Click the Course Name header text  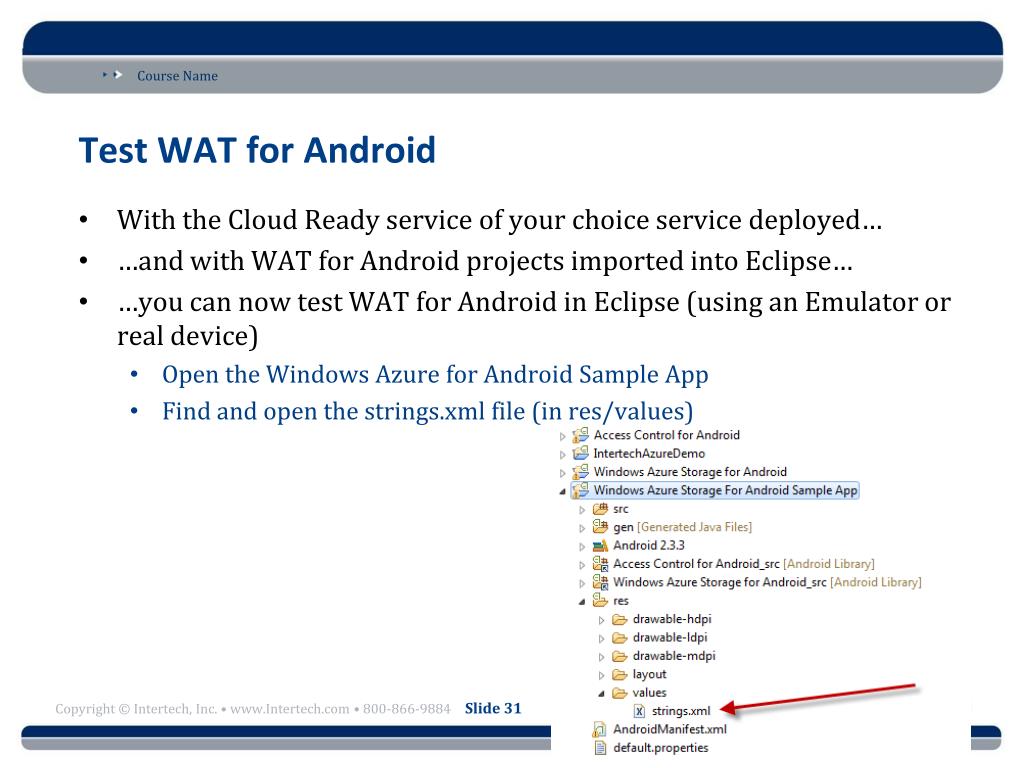click(177, 76)
